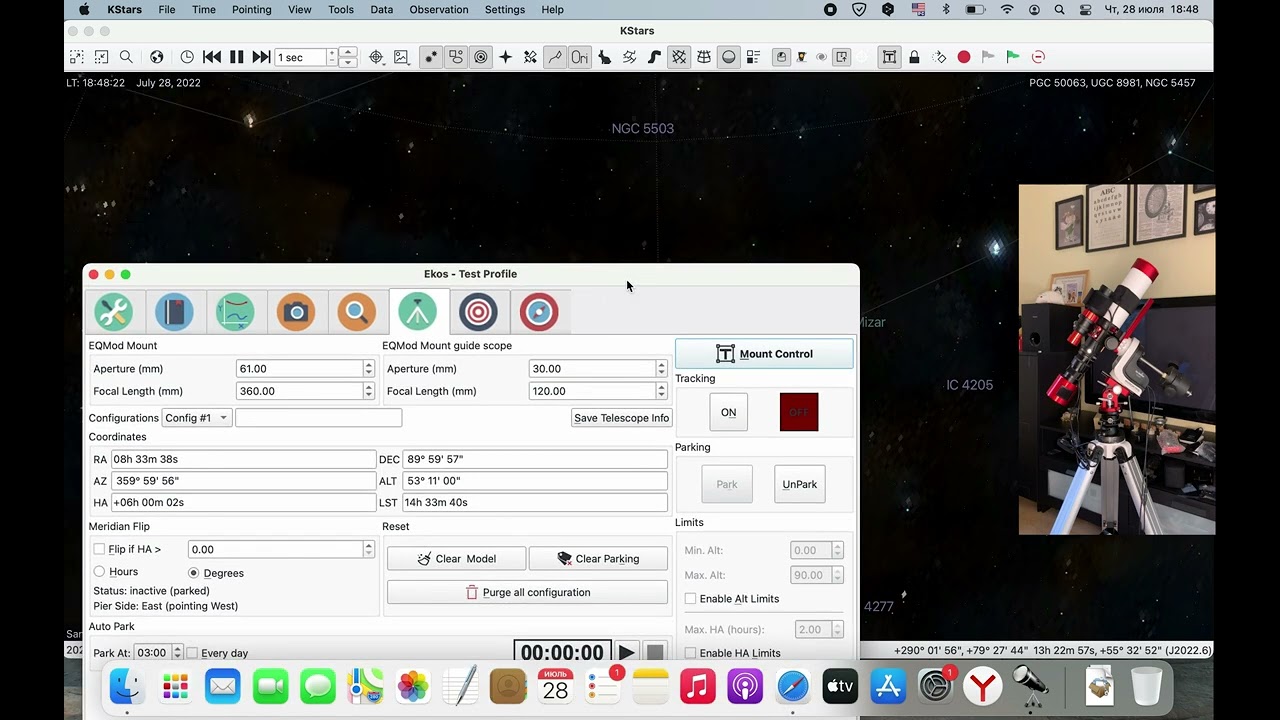The image size is (1280, 720).
Task: Toggle constellation lines icon
Action: point(555,57)
